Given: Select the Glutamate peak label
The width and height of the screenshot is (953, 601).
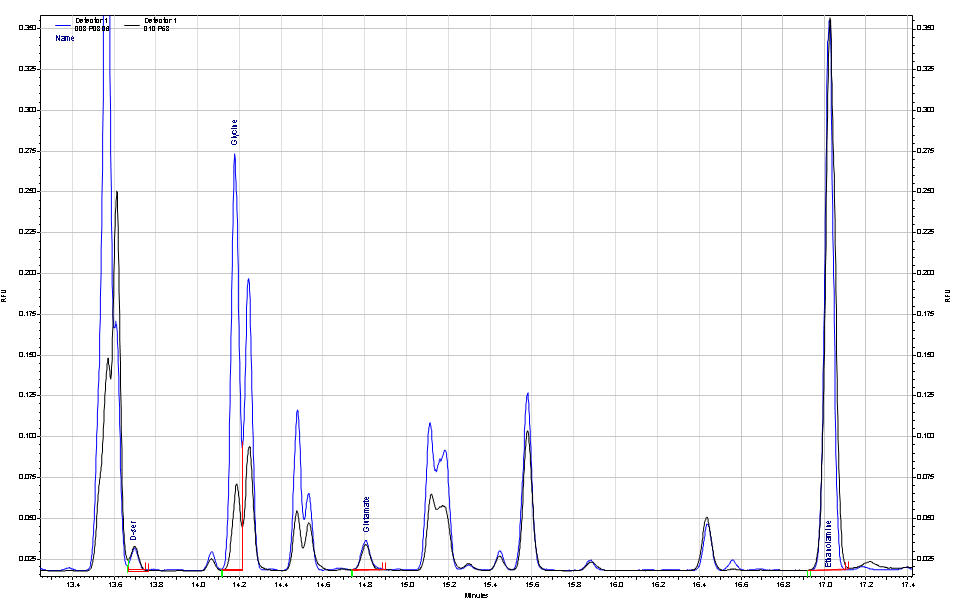Looking at the screenshot, I should point(366,514).
